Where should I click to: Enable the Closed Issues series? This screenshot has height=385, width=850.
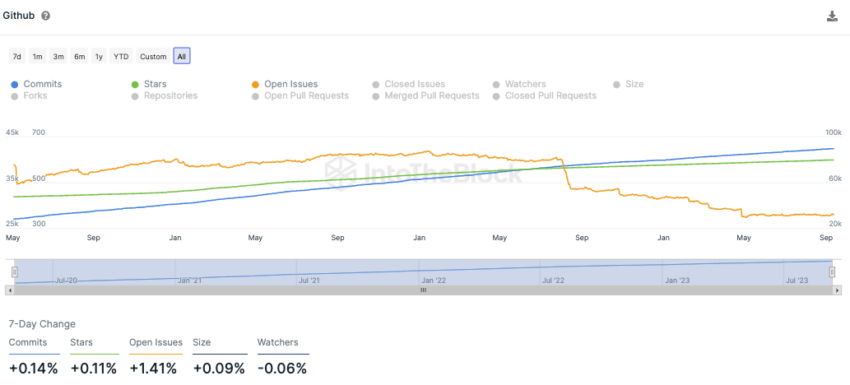[x=409, y=84]
